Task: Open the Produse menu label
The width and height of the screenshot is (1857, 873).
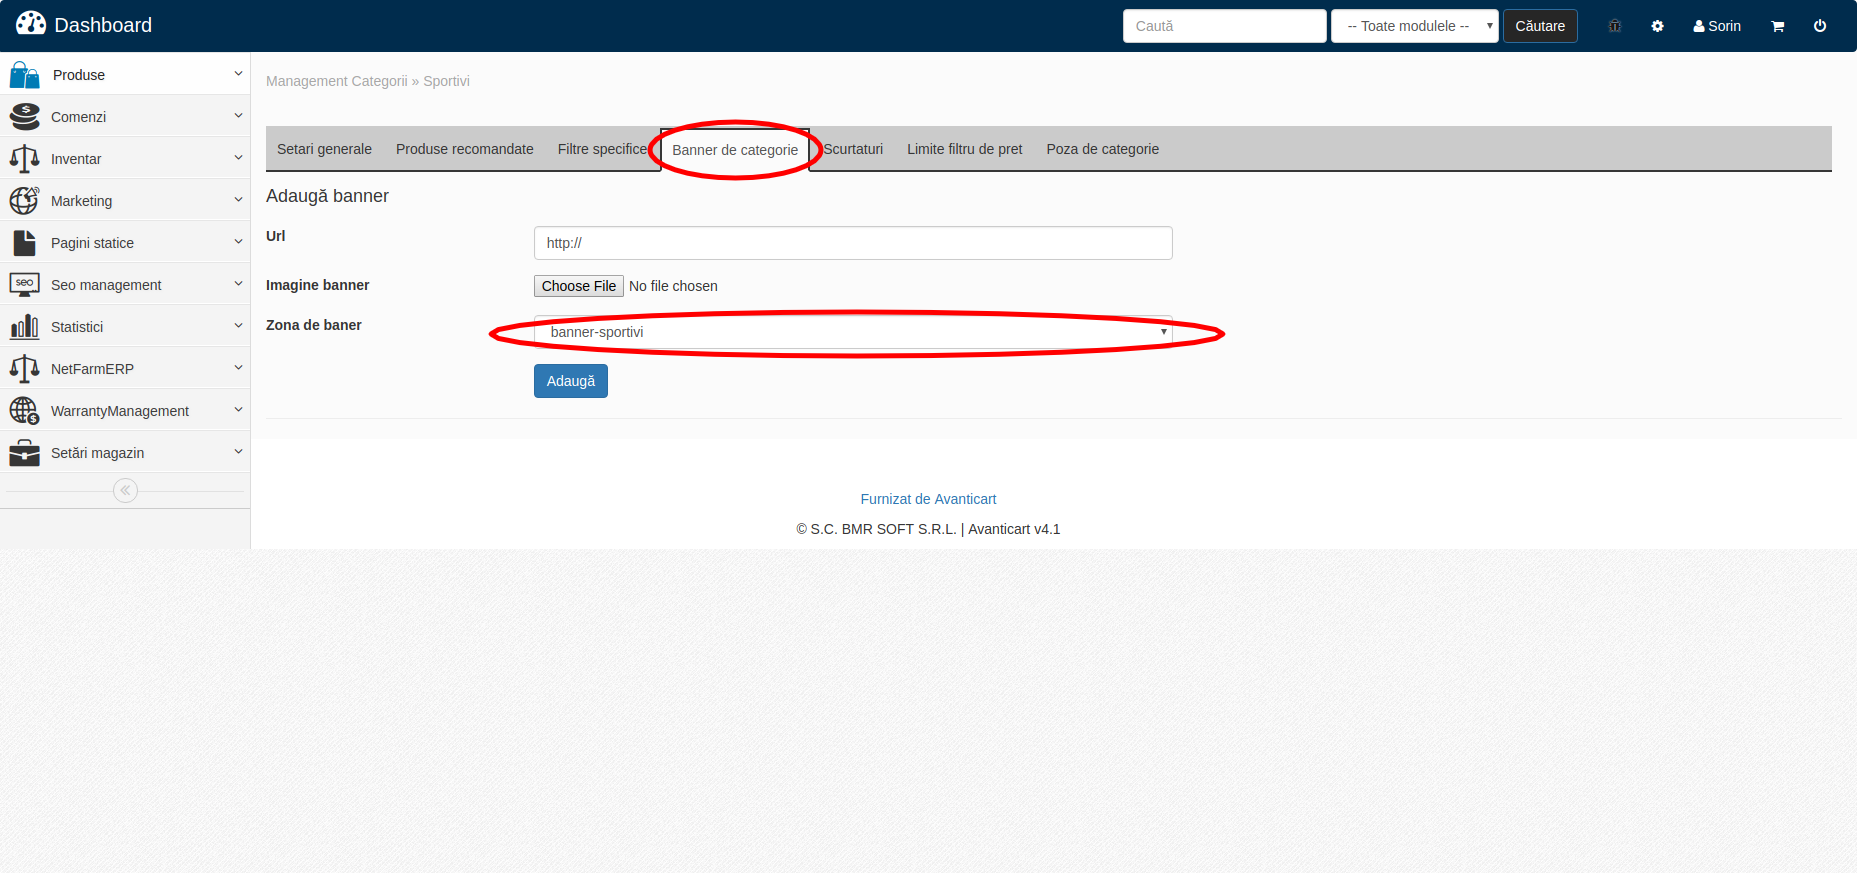Action: click(79, 75)
